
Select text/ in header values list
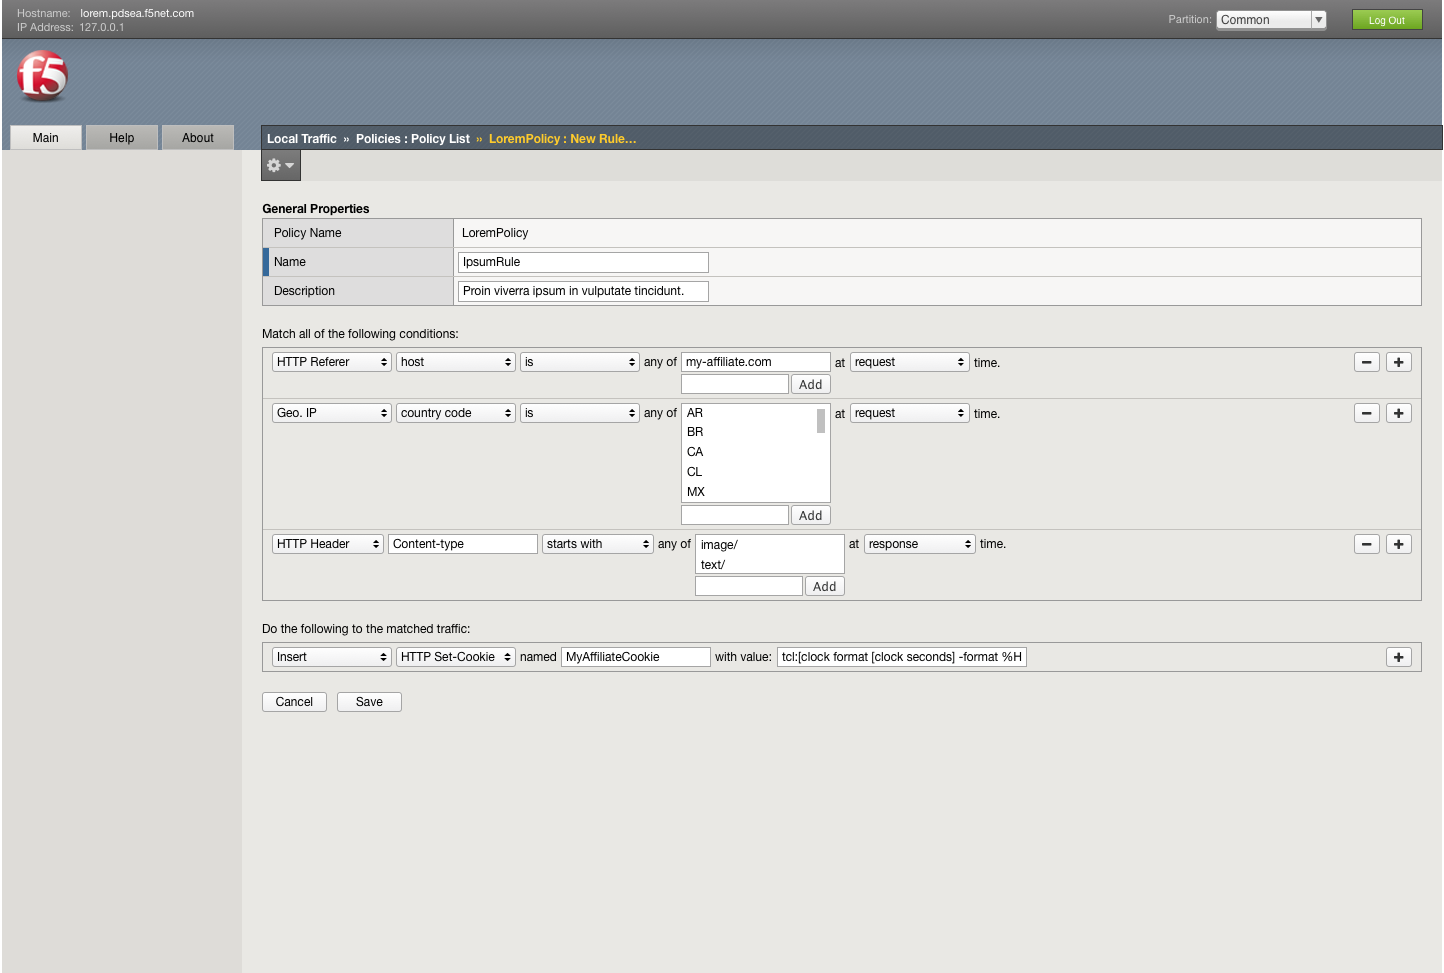coord(713,565)
